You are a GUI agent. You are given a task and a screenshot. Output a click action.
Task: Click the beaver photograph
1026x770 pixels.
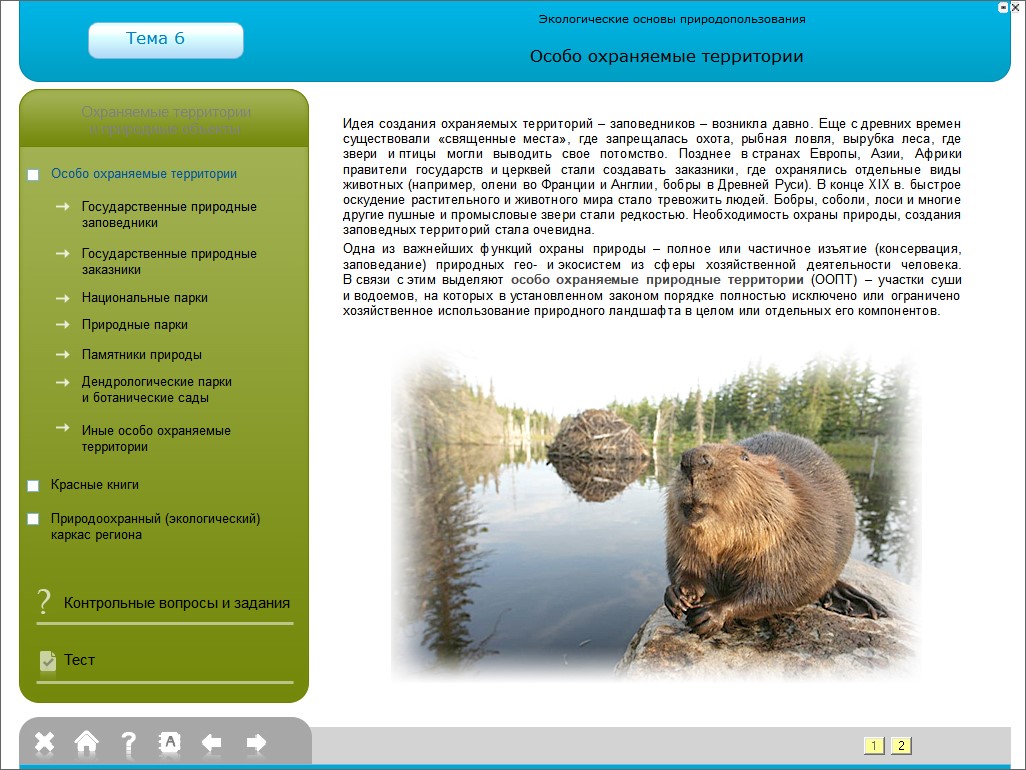pos(655,510)
